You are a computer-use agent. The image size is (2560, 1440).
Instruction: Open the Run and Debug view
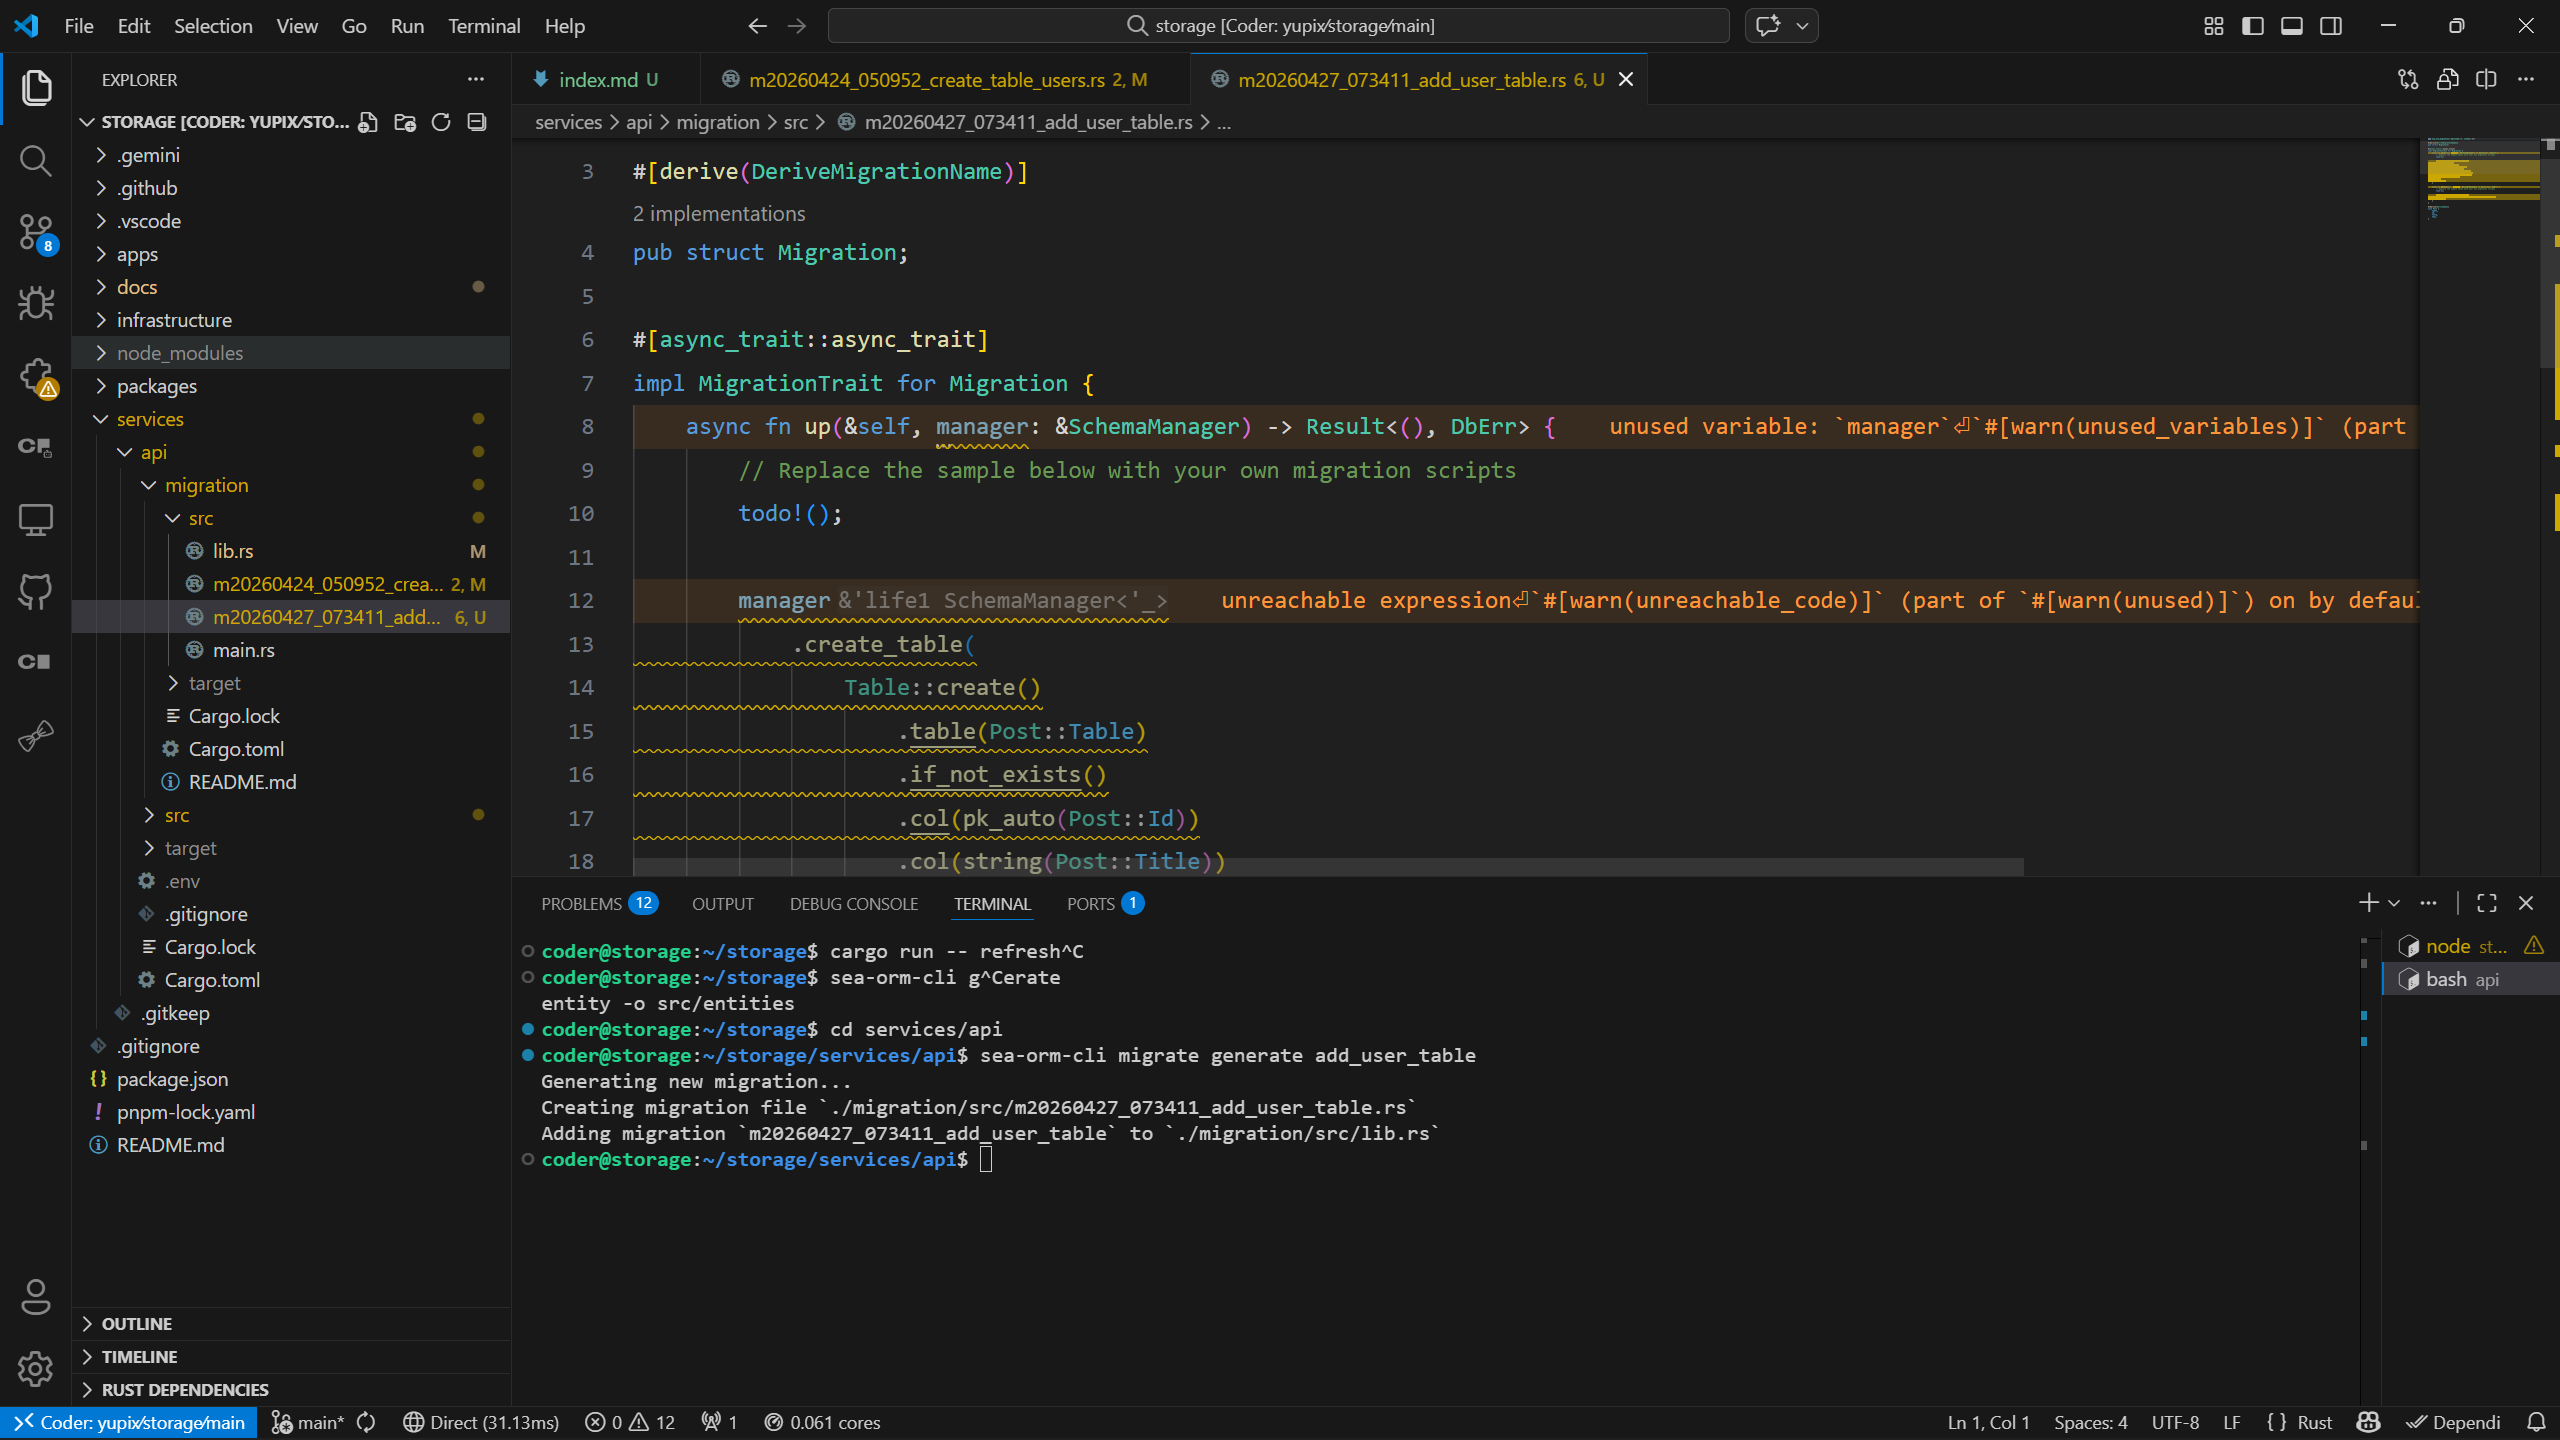click(36, 304)
